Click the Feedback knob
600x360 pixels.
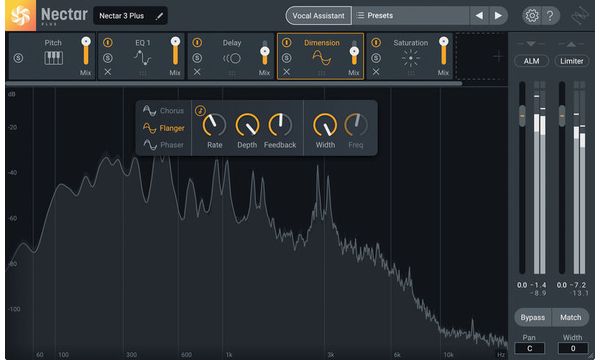(x=280, y=125)
